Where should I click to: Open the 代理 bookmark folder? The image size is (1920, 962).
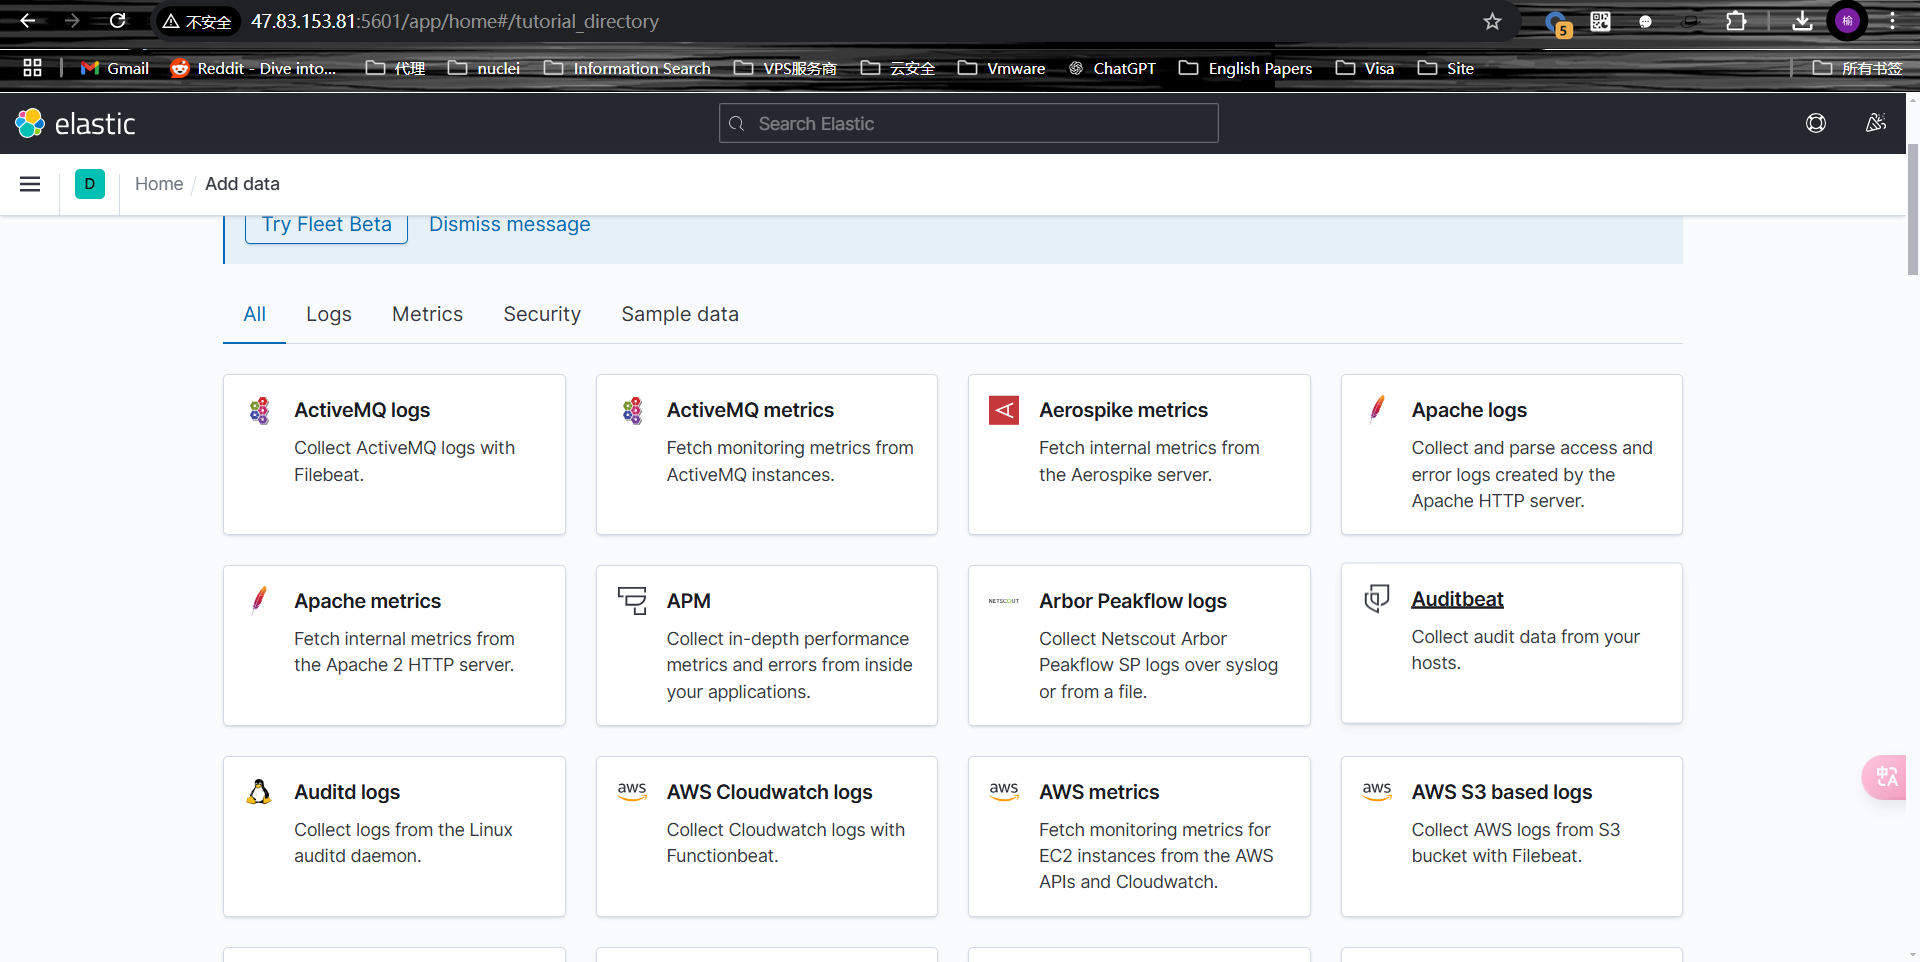[396, 68]
